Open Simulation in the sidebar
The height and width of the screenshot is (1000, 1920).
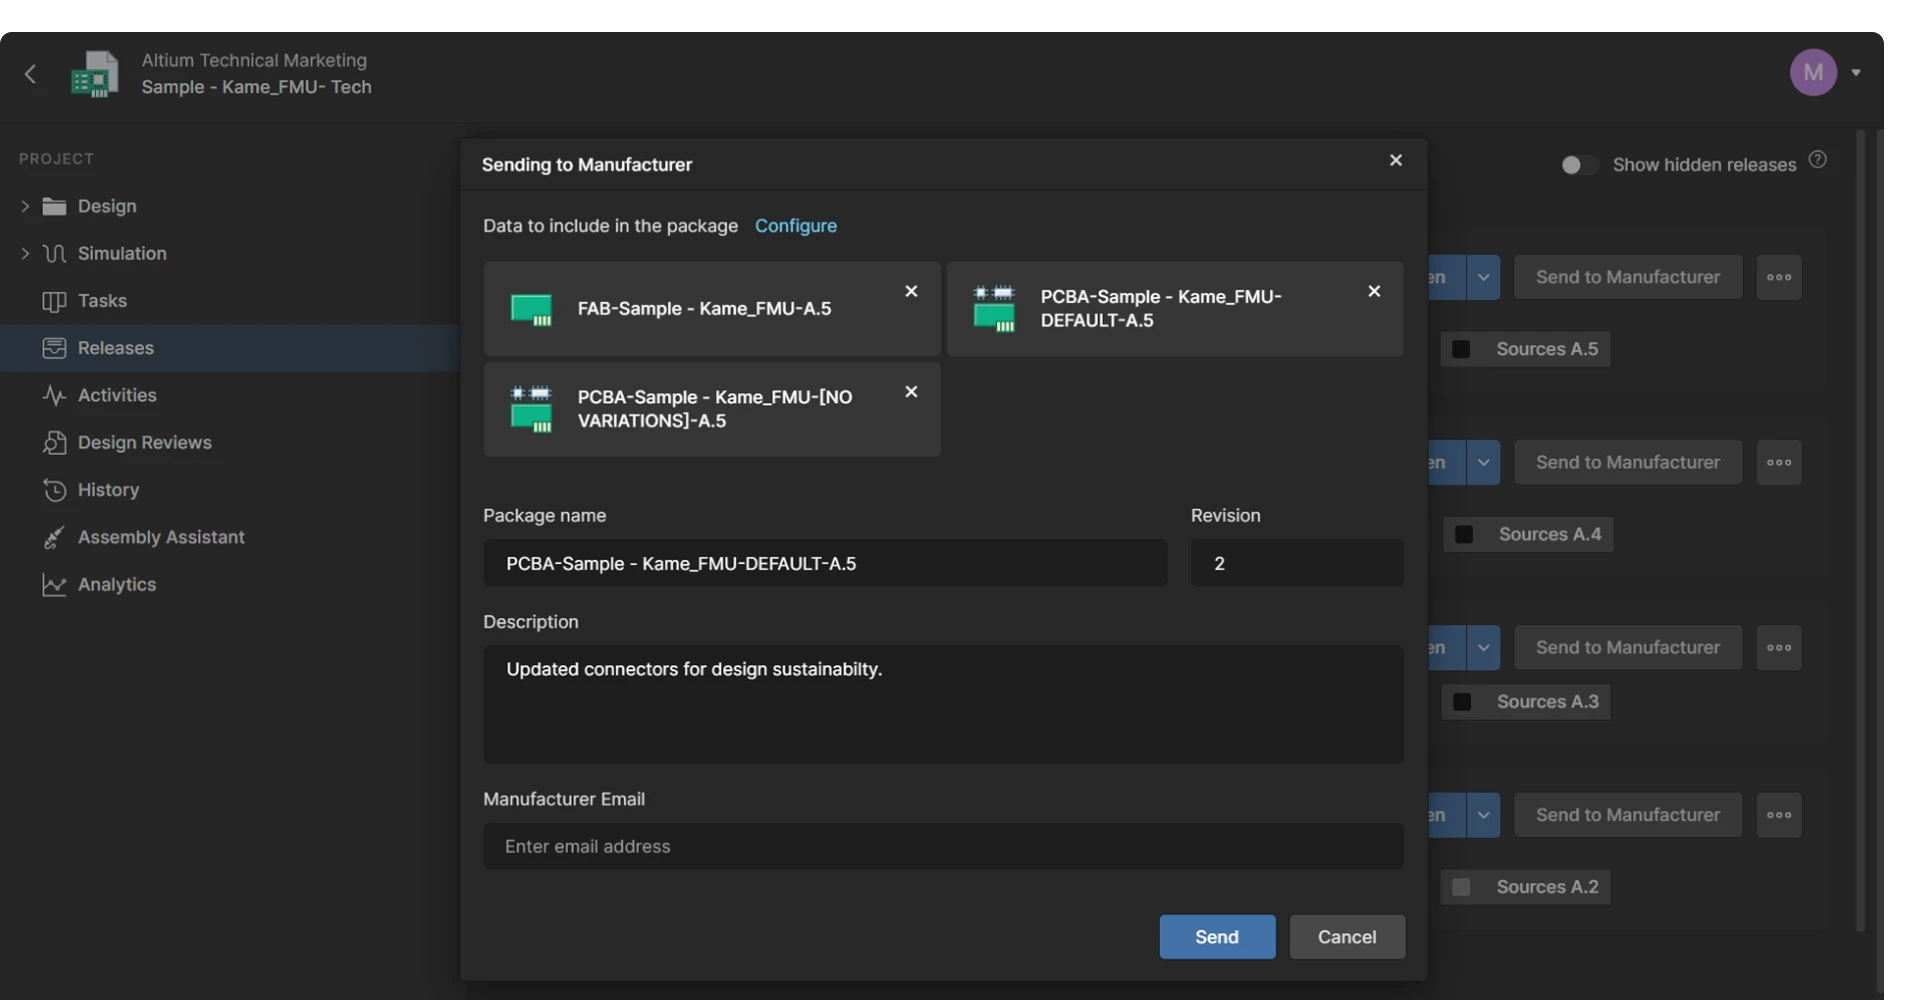pos(122,253)
